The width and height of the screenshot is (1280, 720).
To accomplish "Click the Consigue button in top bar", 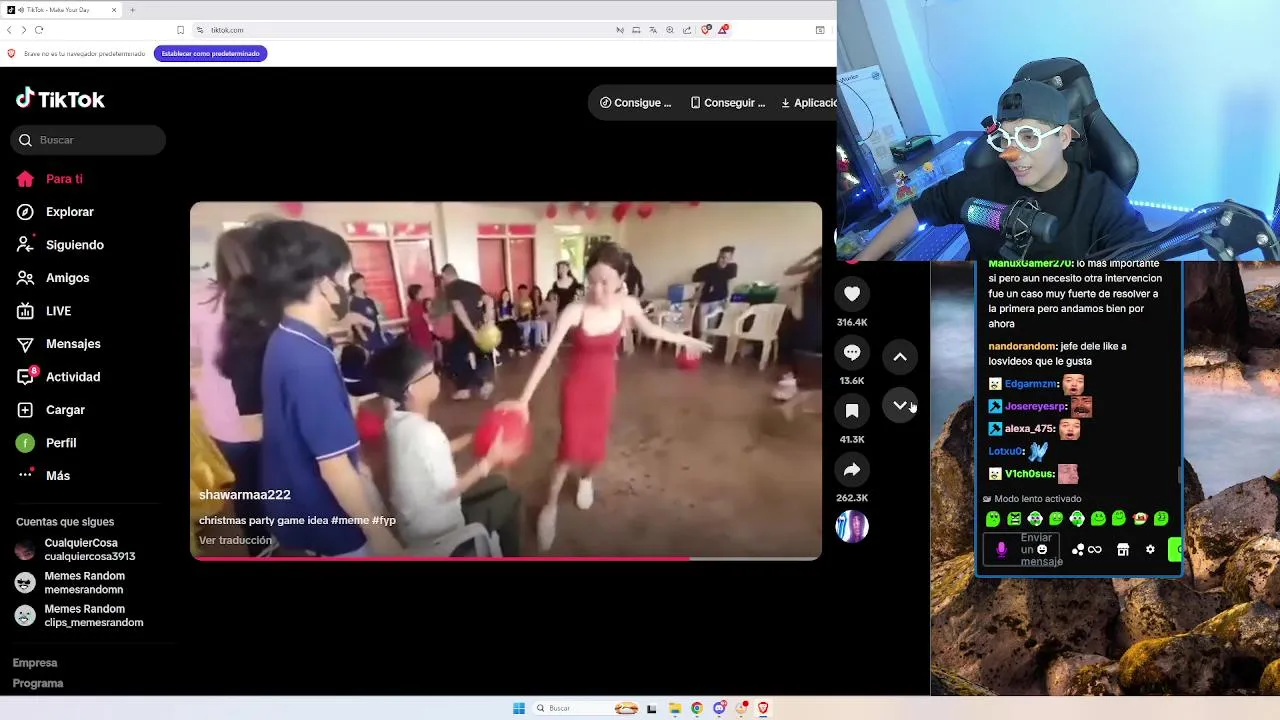I will tap(635, 103).
